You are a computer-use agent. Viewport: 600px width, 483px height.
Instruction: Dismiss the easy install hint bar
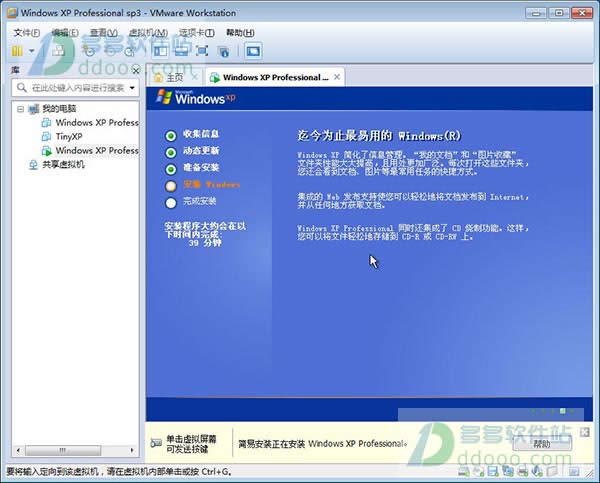(584, 432)
